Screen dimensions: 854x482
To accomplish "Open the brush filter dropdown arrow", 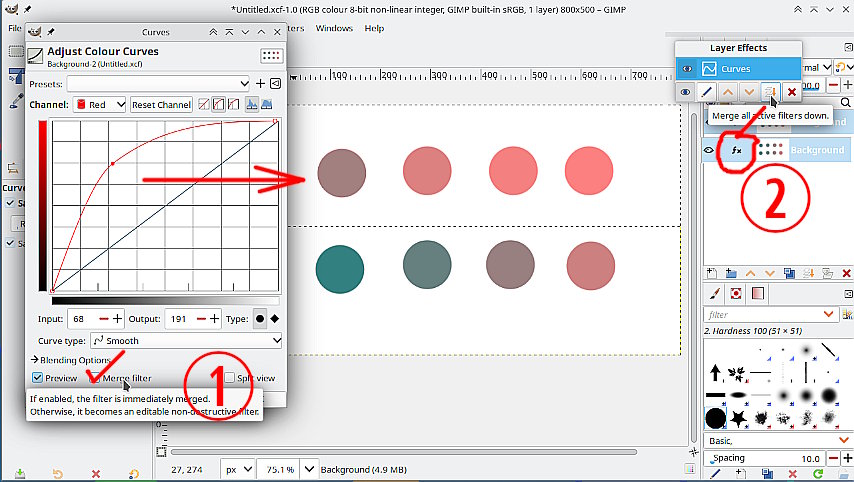I will coord(828,314).
